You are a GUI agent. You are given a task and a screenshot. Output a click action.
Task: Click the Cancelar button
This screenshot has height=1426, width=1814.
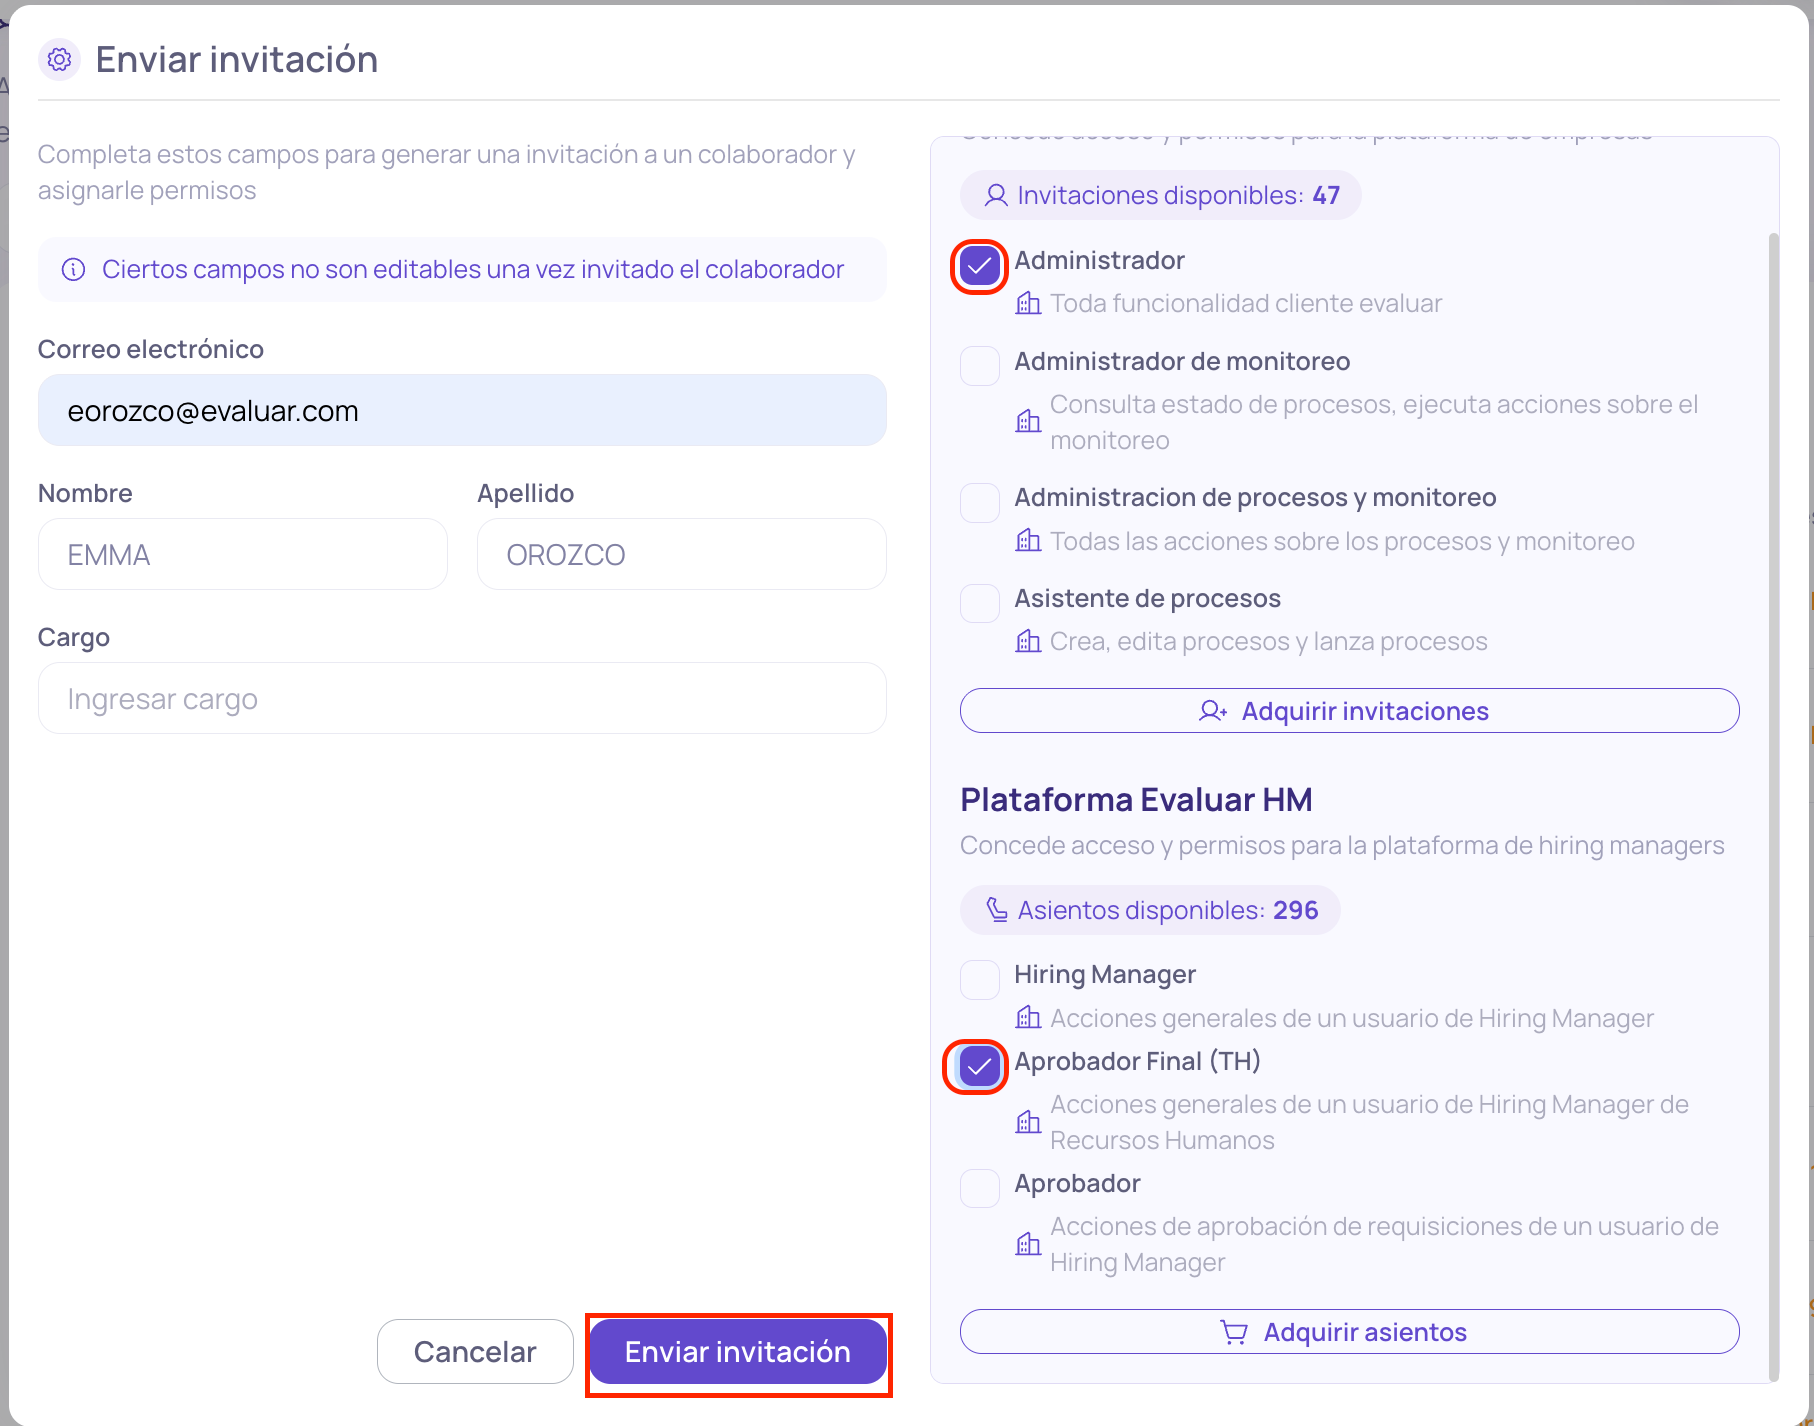point(475,1352)
